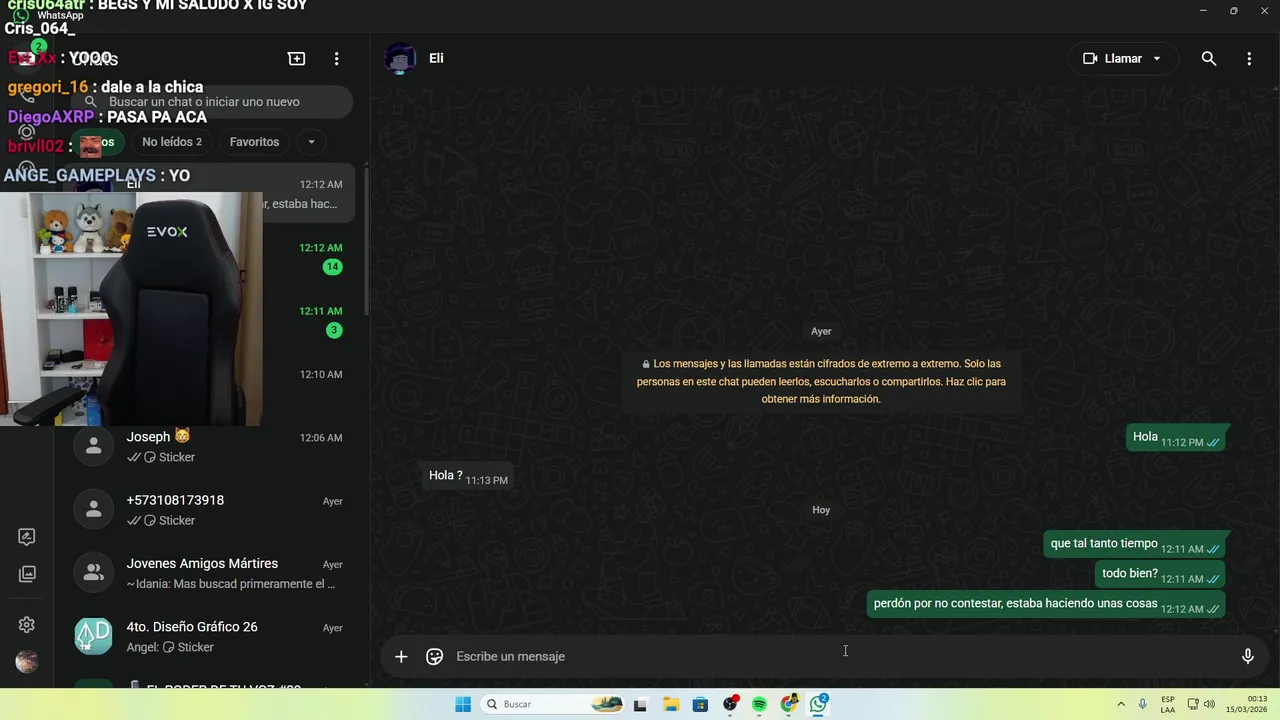1280x720 pixels.
Task: Open the Joseph chat
Action: (x=210, y=447)
